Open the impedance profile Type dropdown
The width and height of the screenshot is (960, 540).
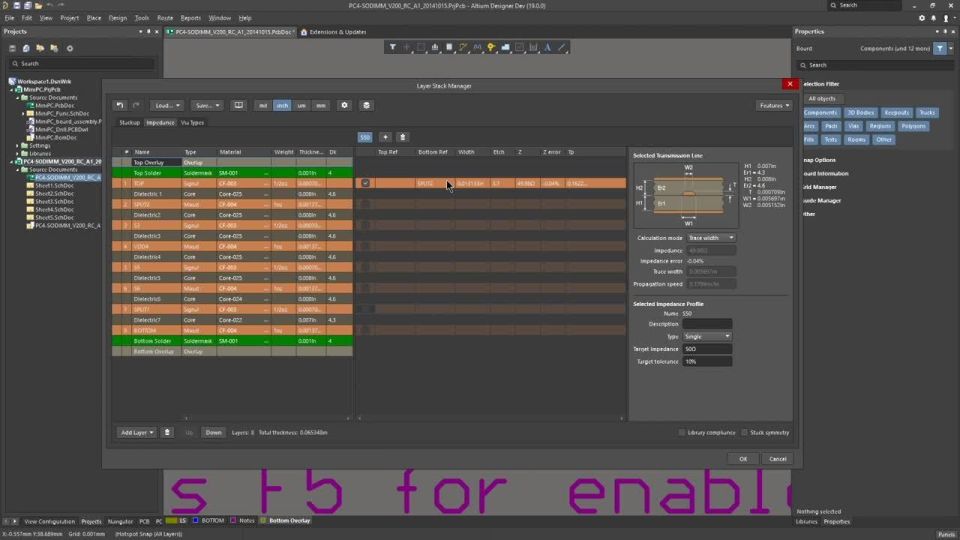tap(707, 336)
